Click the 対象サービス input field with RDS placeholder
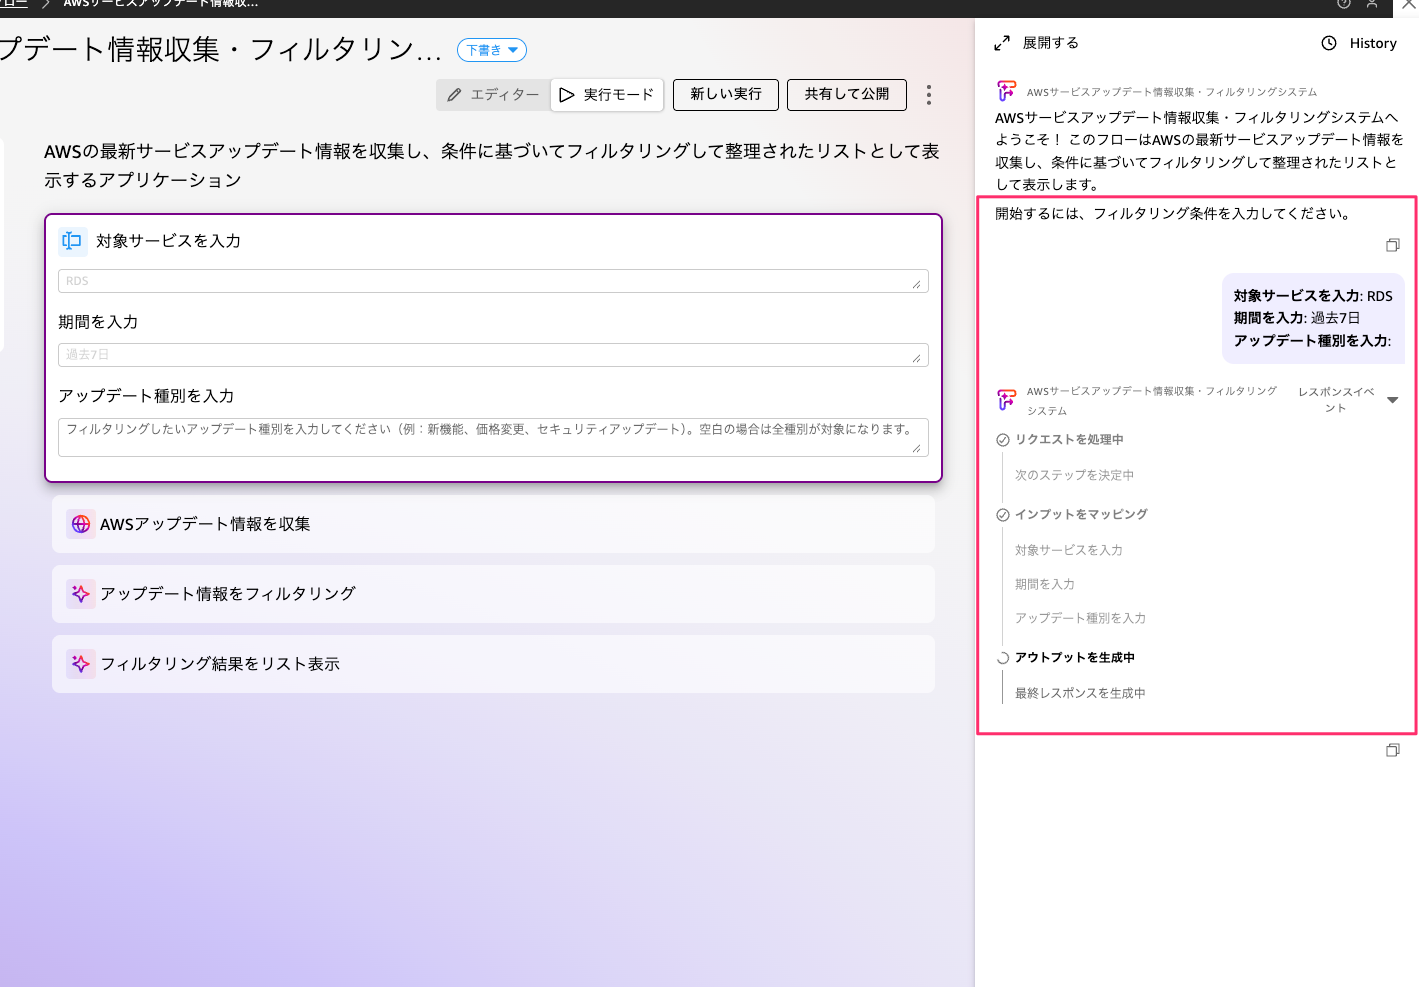Screen dimensions: 1419x987 (x=492, y=281)
